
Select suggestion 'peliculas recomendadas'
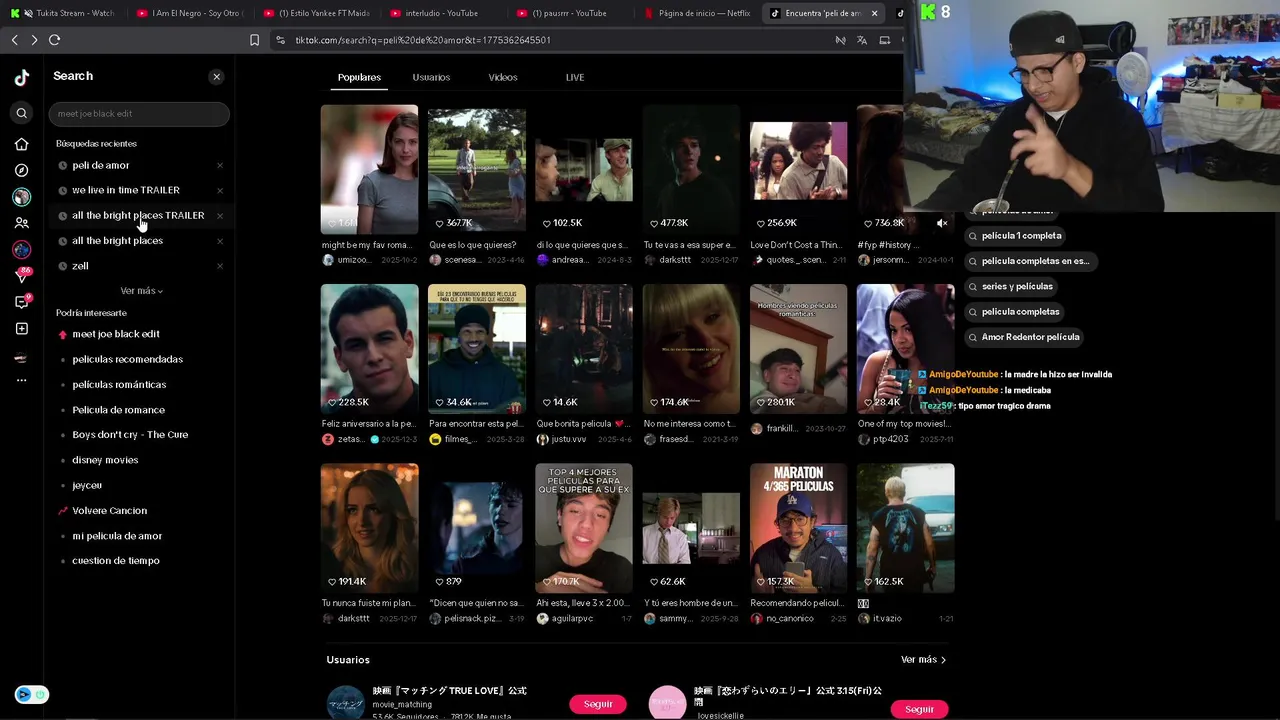pos(127,359)
